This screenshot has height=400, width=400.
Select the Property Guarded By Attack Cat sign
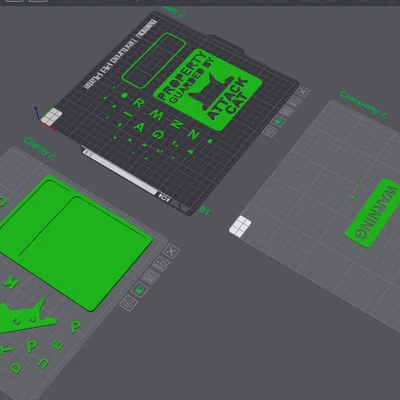pos(207,89)
